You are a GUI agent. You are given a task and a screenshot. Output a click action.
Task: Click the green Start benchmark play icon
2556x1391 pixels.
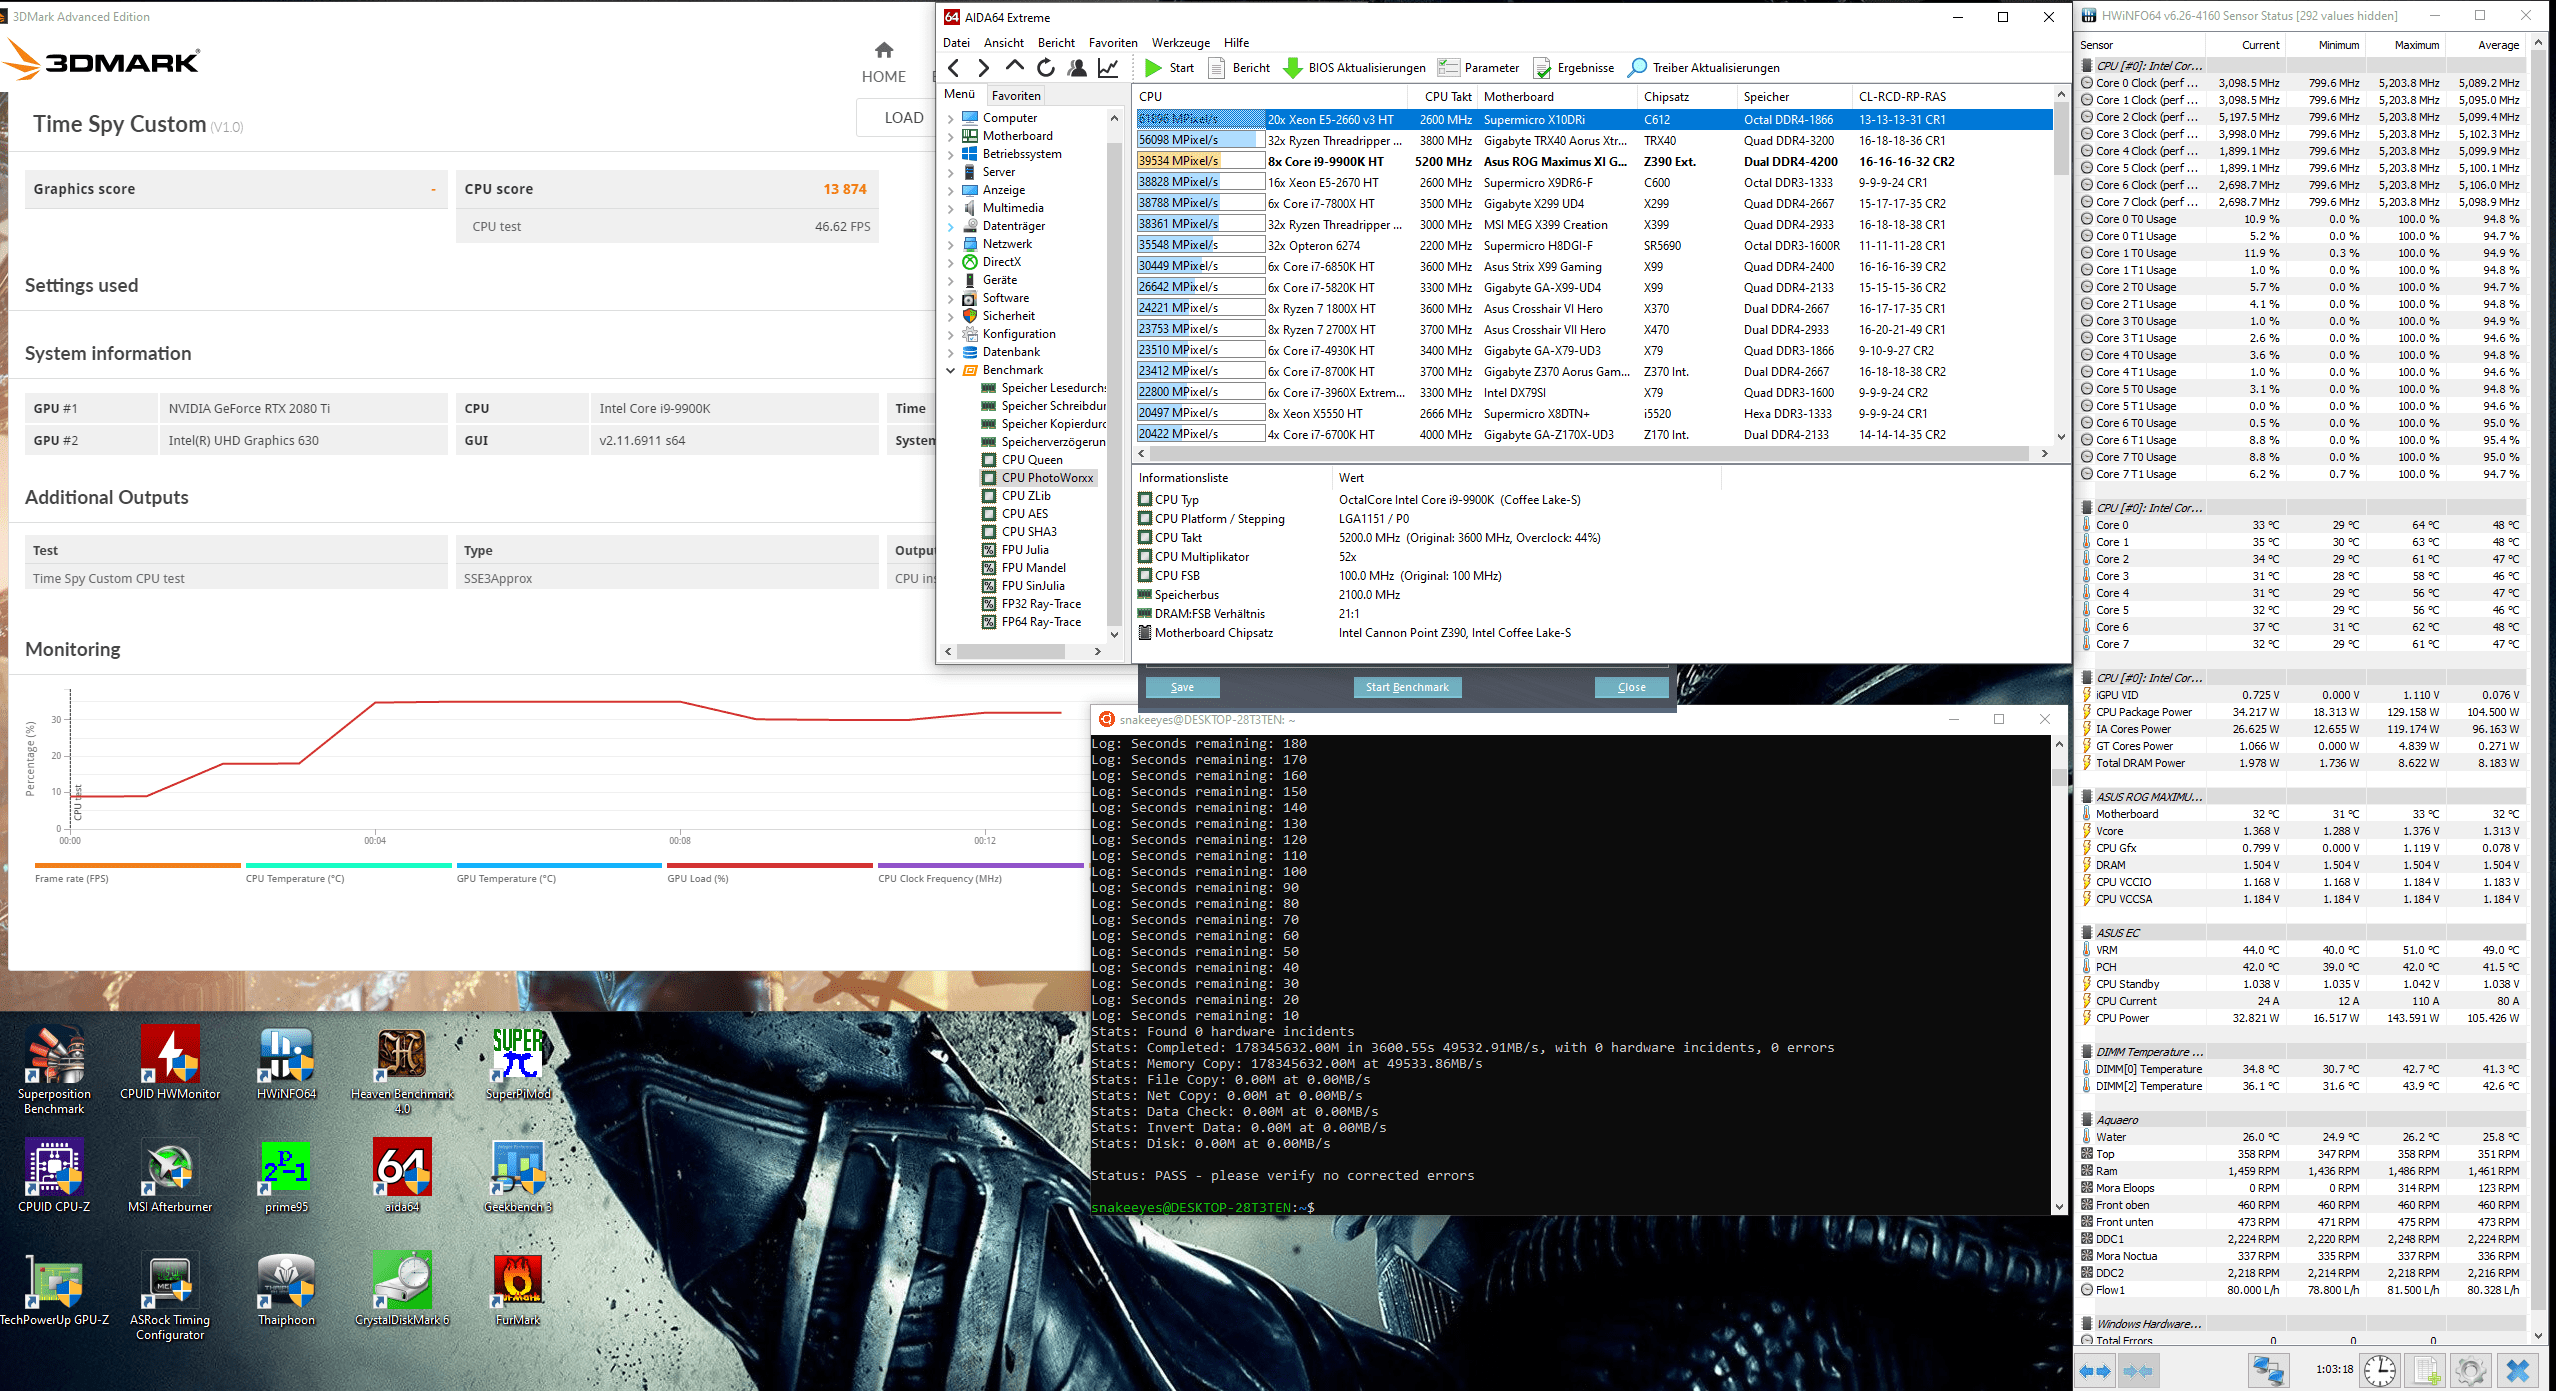[1153, 68]
